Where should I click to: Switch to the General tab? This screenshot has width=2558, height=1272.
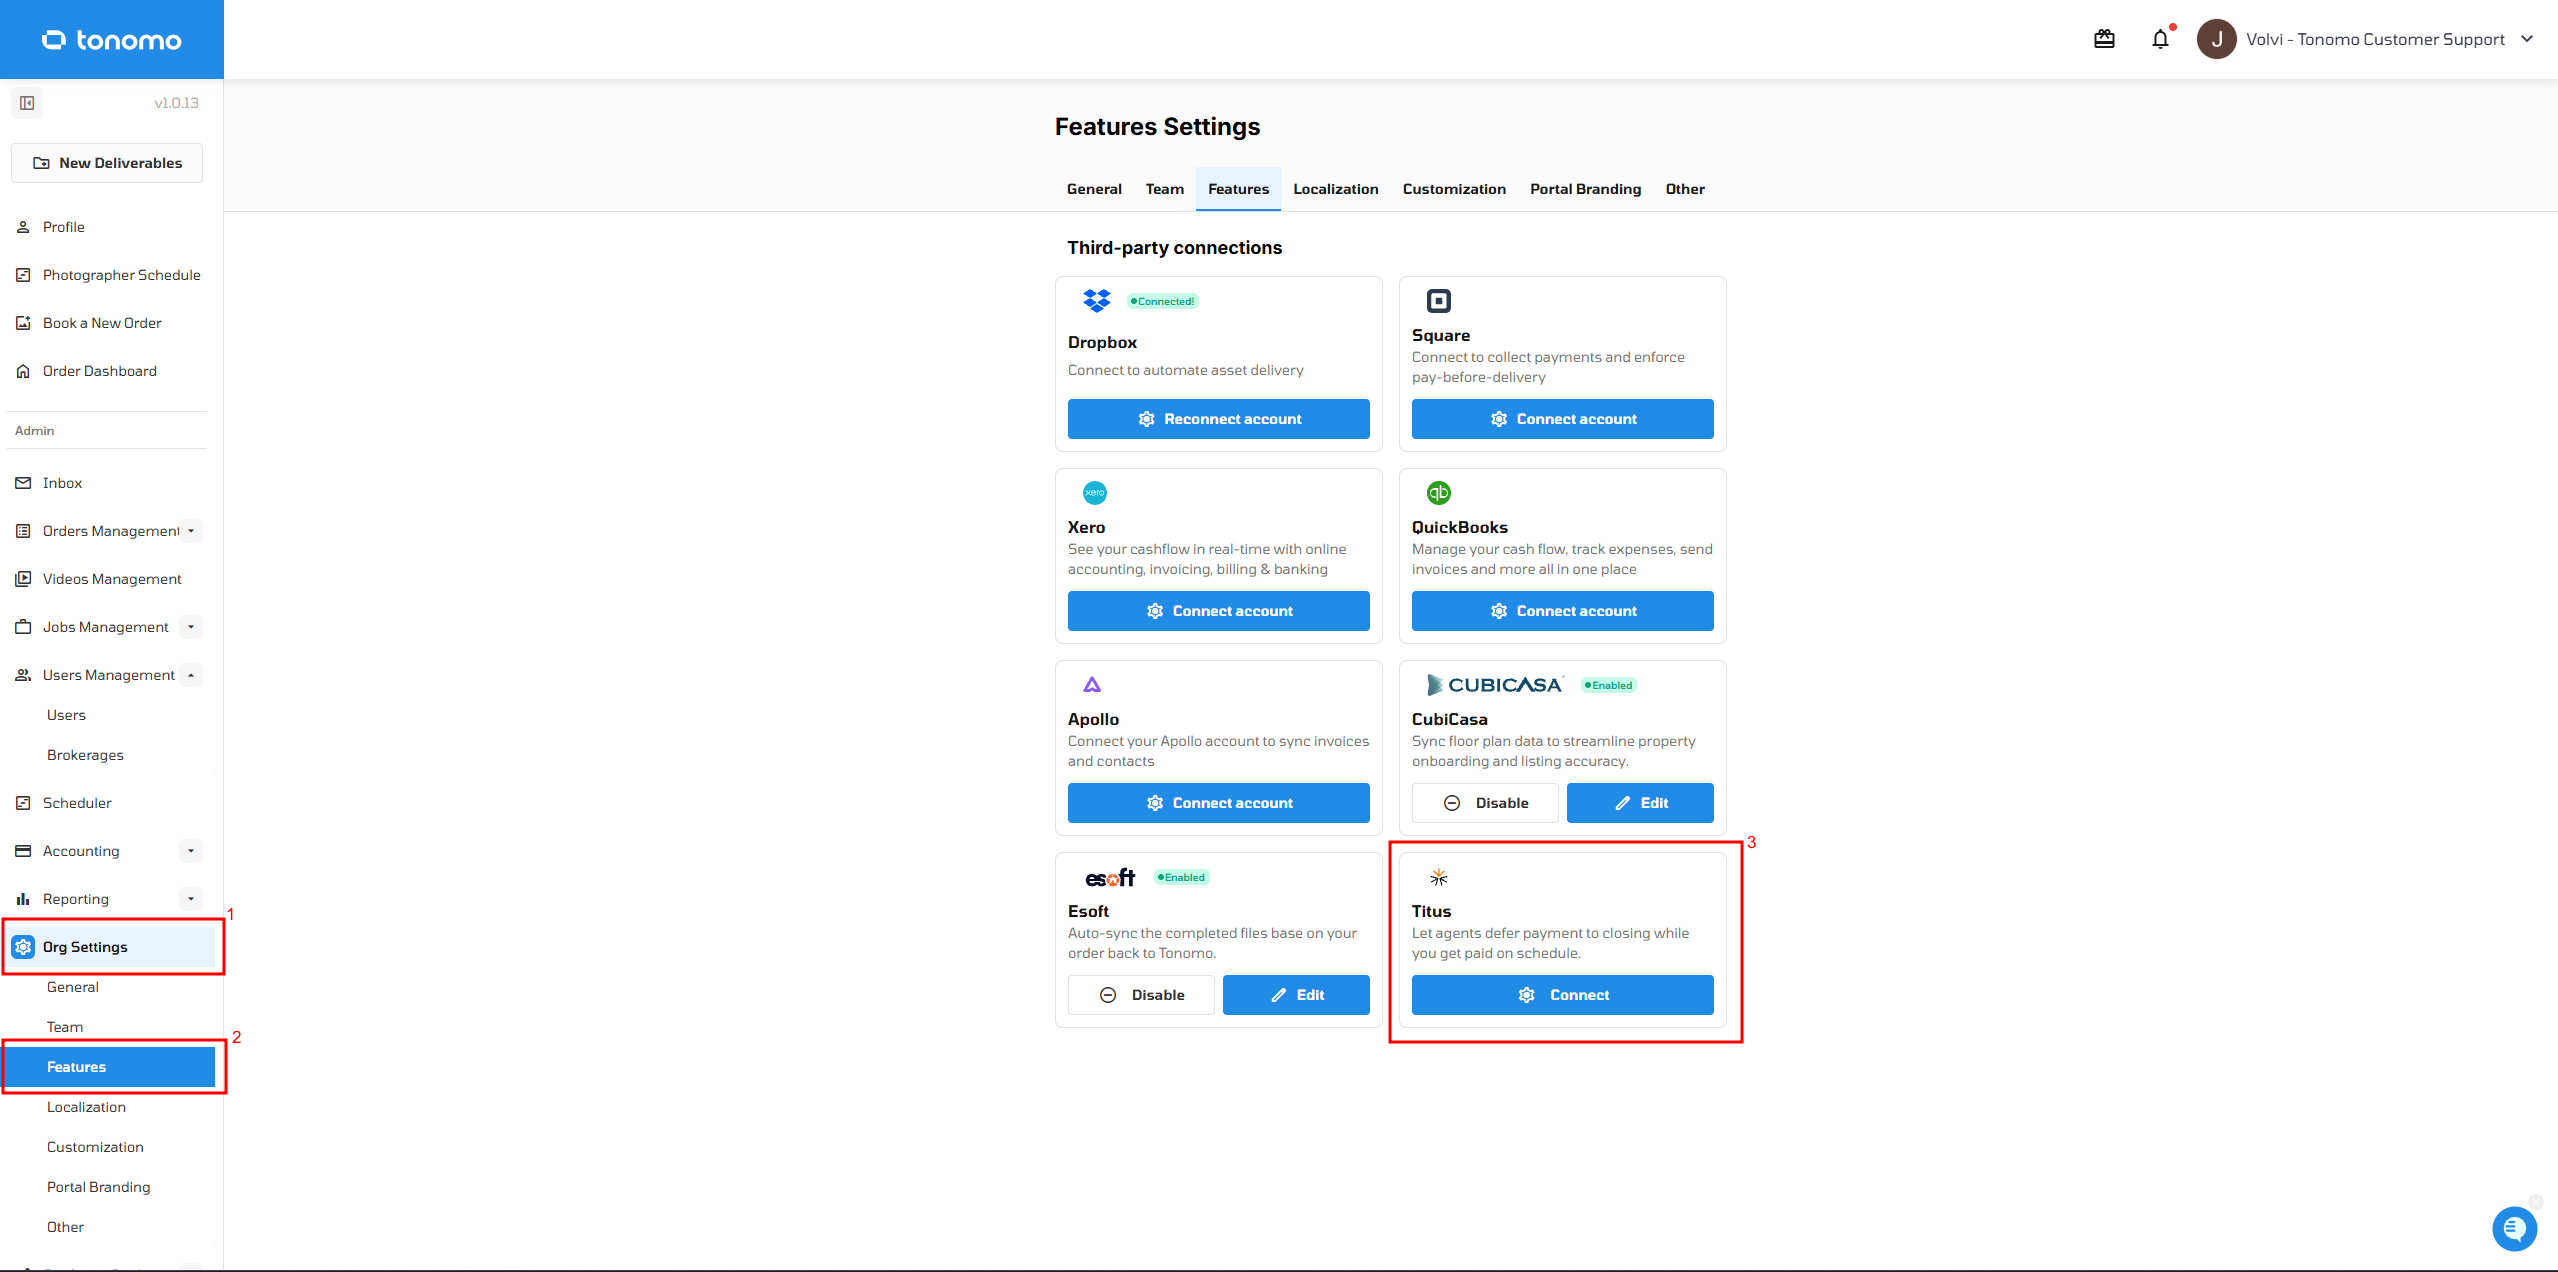point(1094,189)
